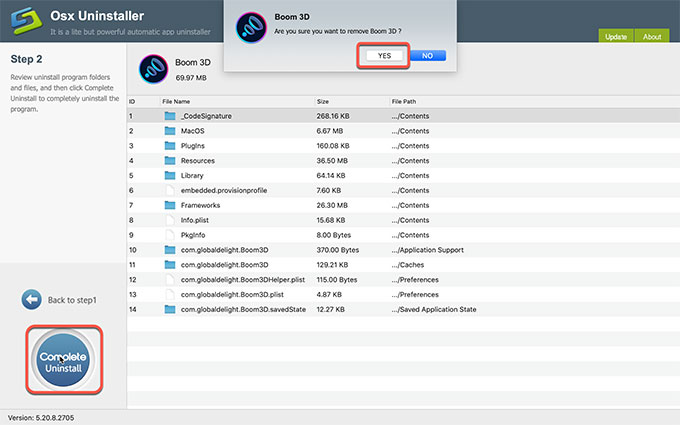Click the 6.67 MB size value
Image resolution: width=680 pixels, height=425 pixels.
tap(330, 131)
